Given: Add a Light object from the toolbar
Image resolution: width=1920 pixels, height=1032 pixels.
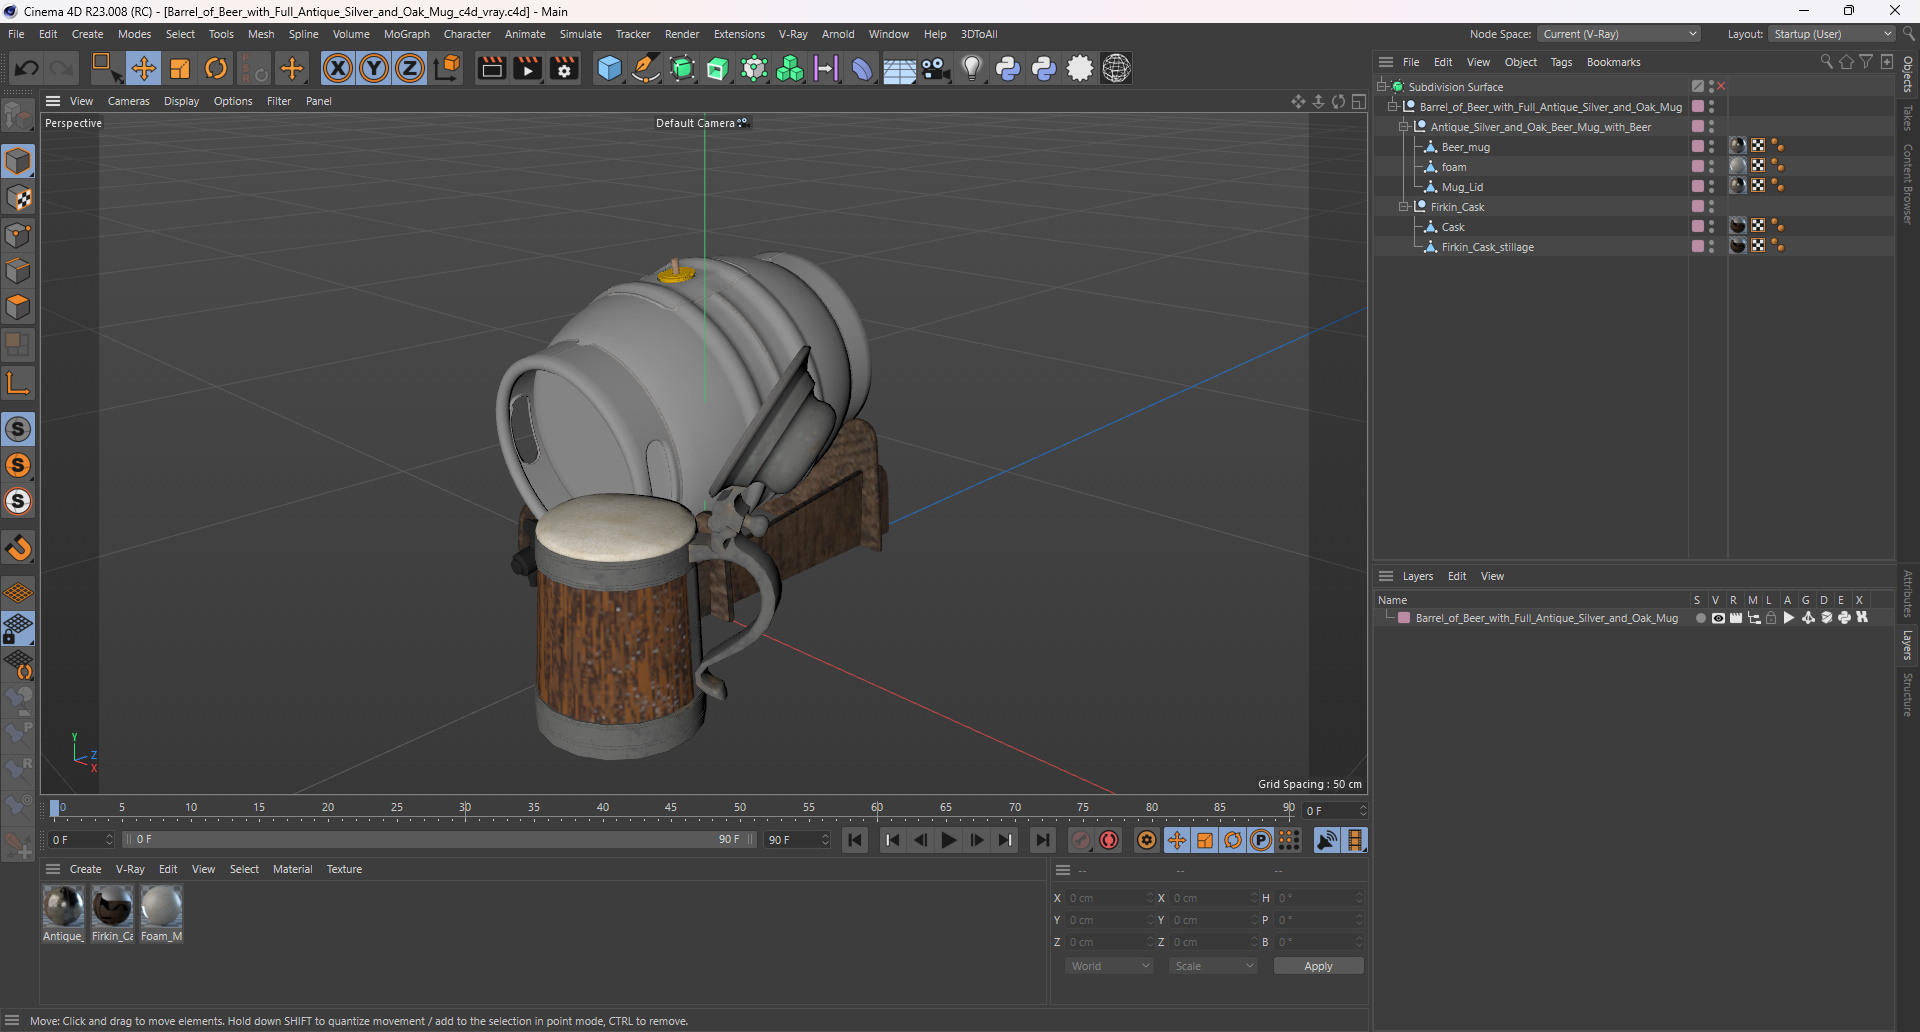Looking at the screenshot, I should point(971,68).
